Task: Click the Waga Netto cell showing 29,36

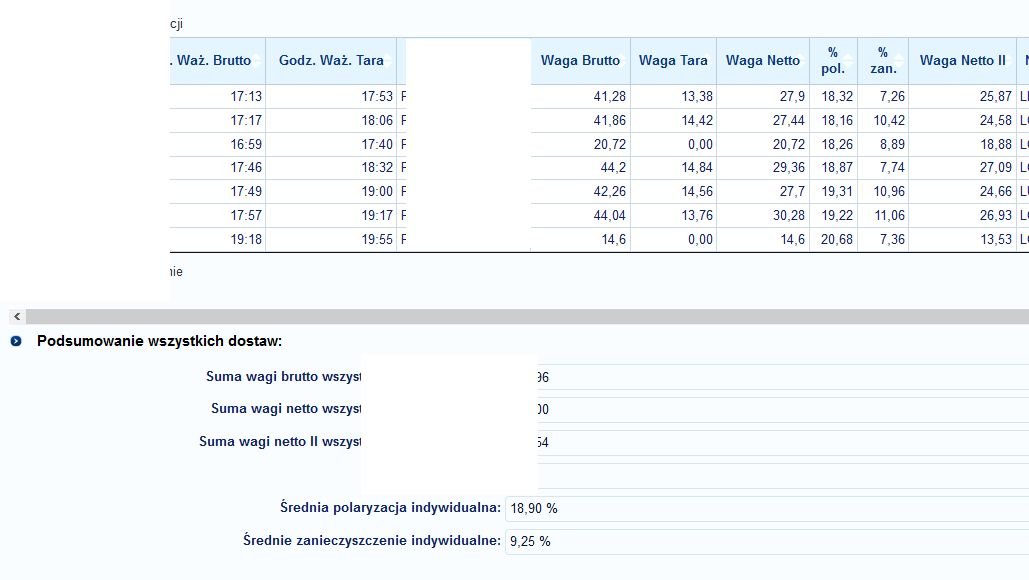Action: tap(763, 169)
